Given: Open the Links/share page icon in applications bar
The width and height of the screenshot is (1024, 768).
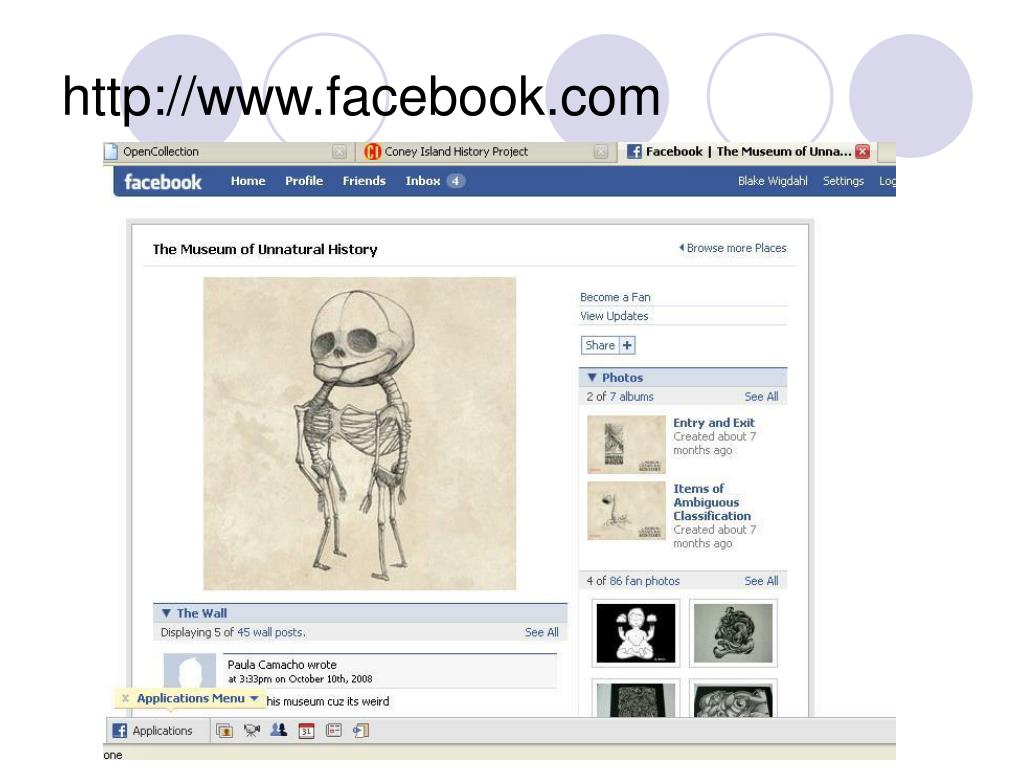Looking at the screenshot, I should (360, 731).
